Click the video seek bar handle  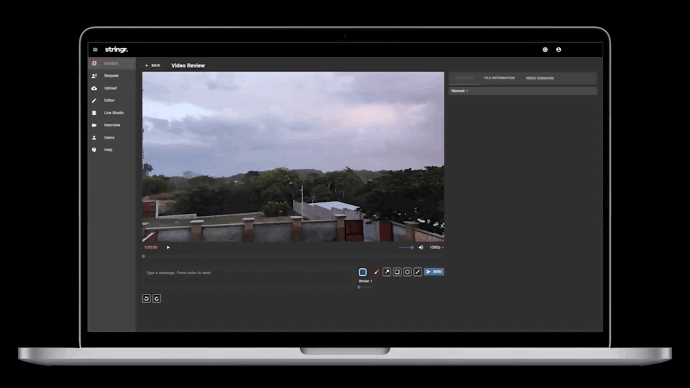(143, 256)
